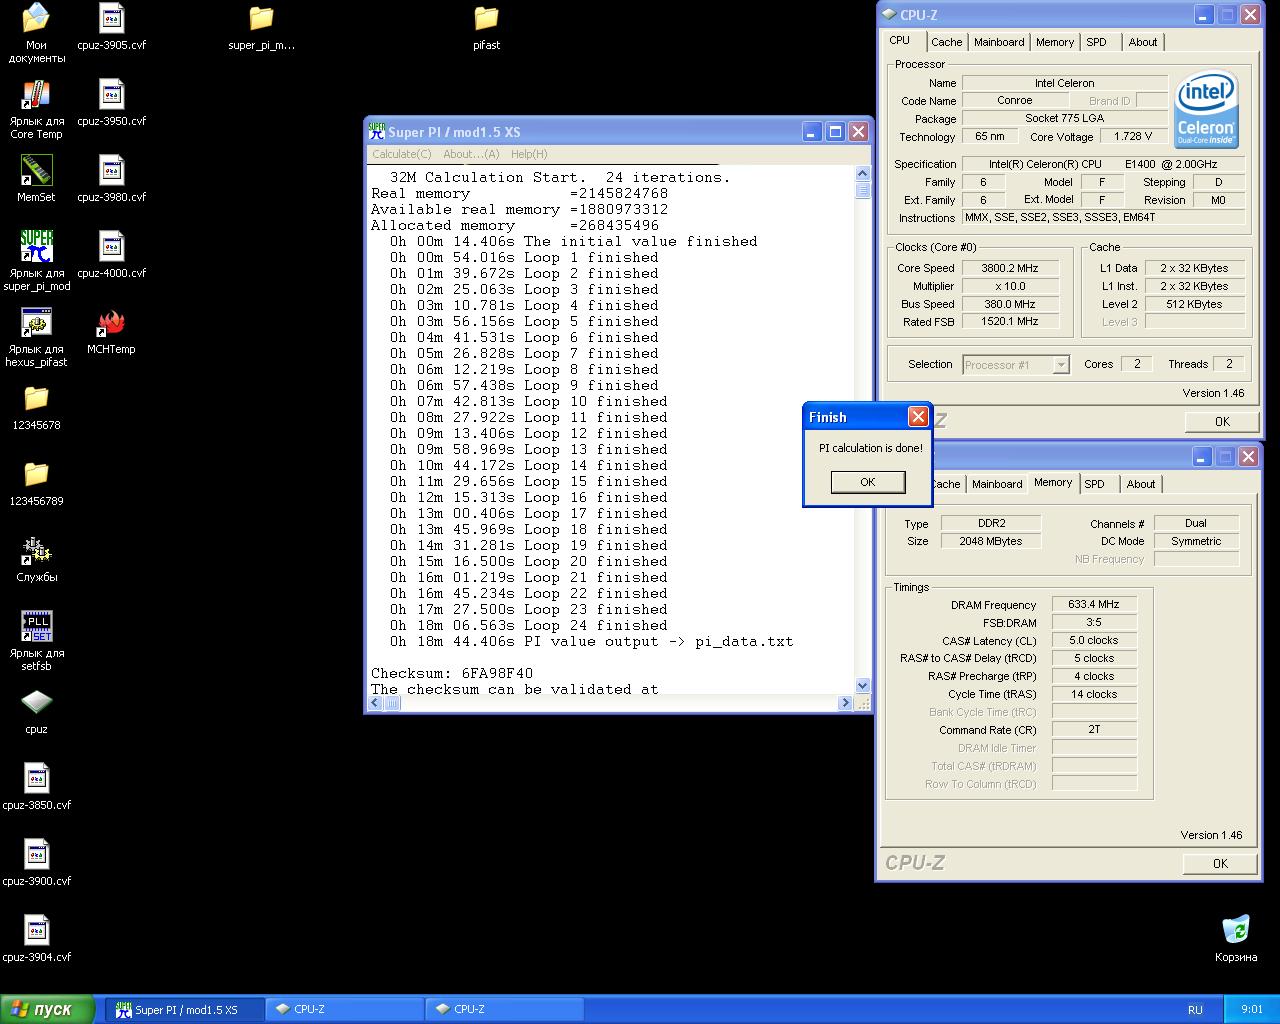Viewport: 1280px width, 1024px height.
Task: Open the About...(A) menu in Super PI
Action: tap(471, 154)
